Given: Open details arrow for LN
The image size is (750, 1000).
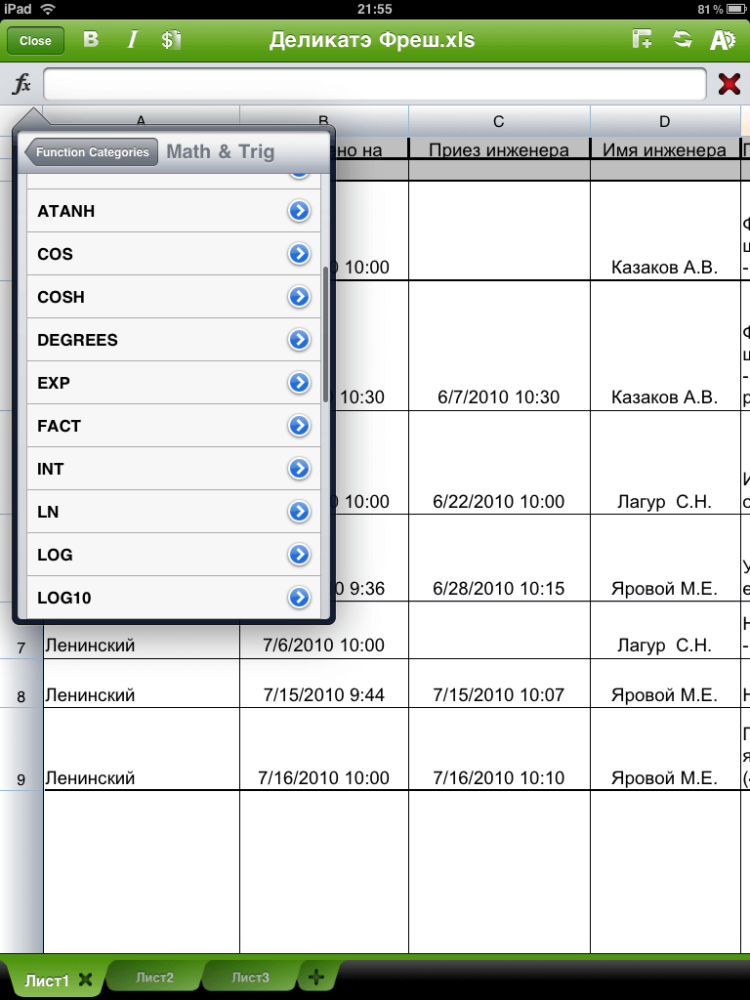Looking at the screenshot, I should coord(298,511).
